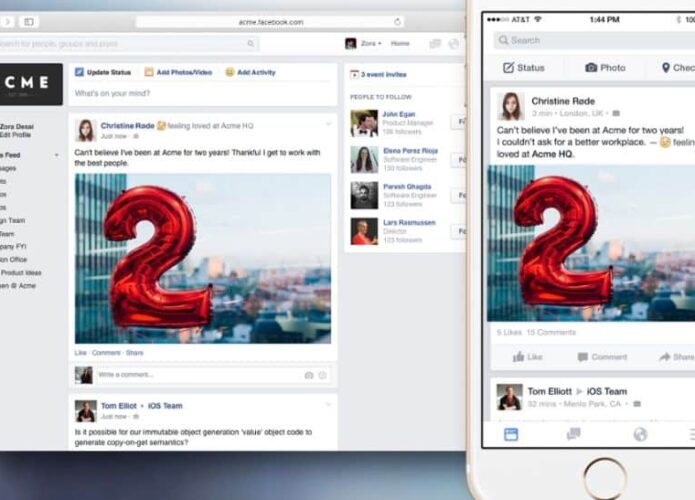The image size is (695, 500).
Task: Click Like link under desktop balloon post
Action: click(80, 353)
